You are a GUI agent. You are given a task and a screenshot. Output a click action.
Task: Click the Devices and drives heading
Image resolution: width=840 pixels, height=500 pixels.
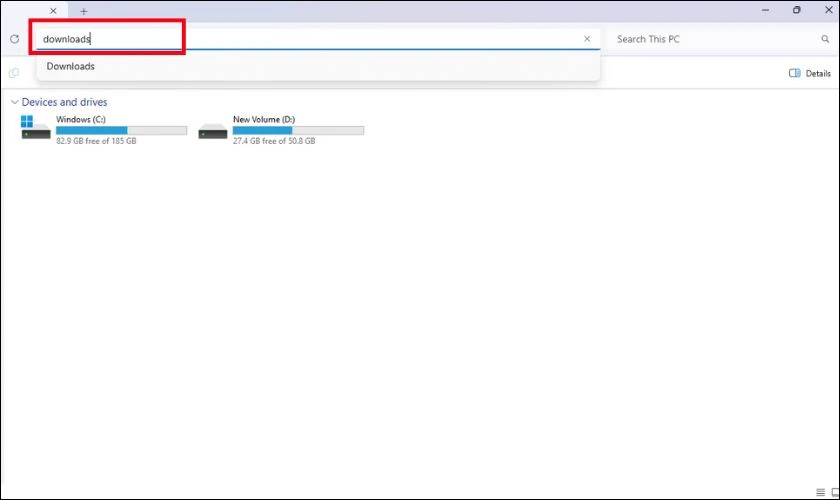(x=64, y=102)
